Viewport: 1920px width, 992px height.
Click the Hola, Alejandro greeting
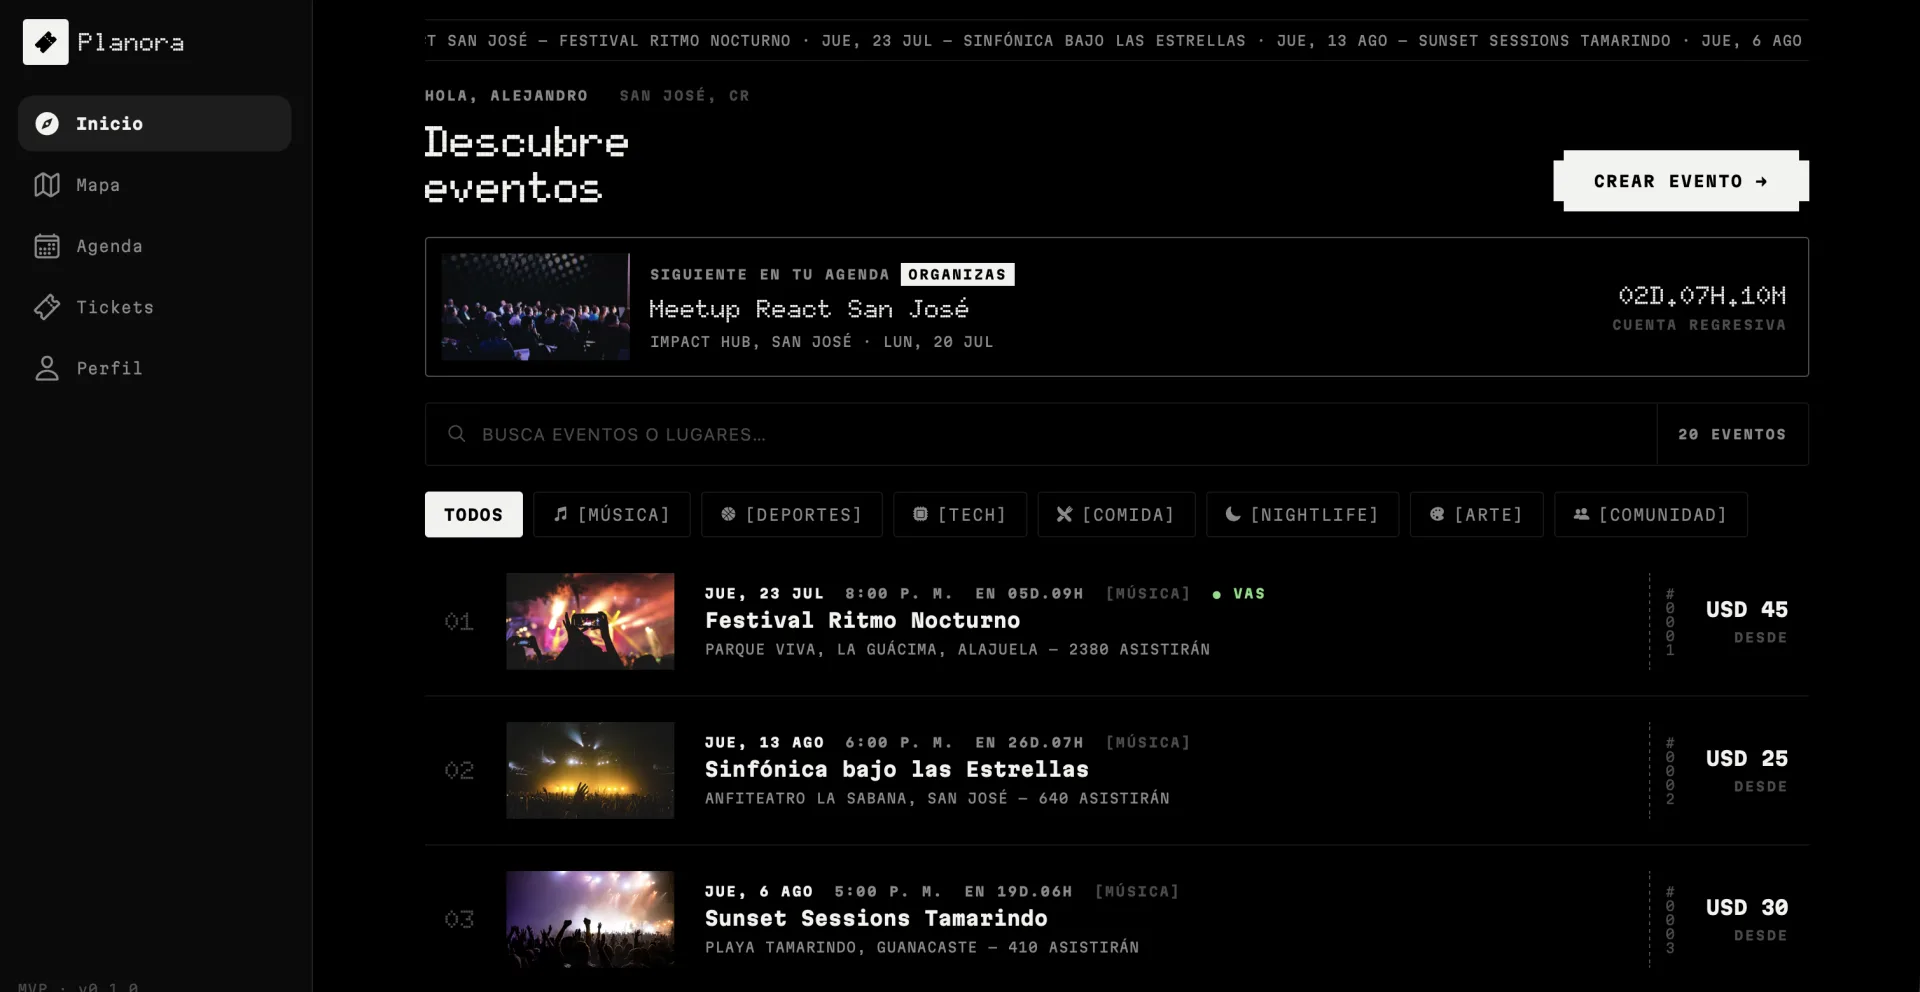(x=506, y=96)
